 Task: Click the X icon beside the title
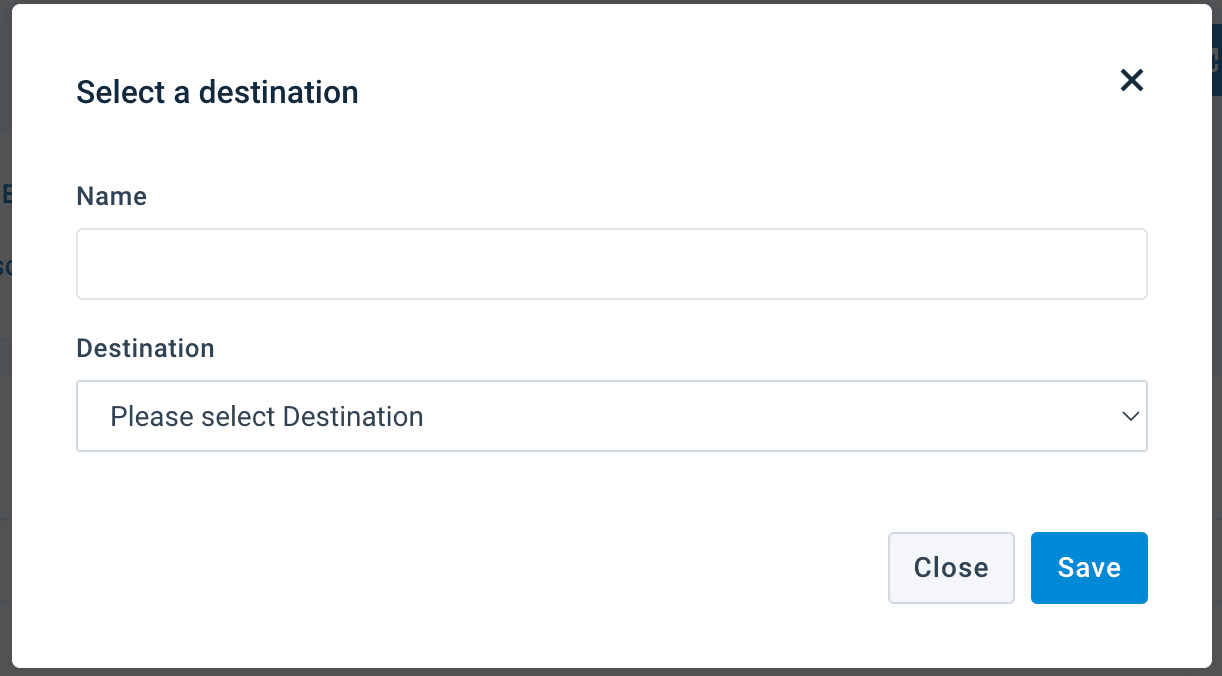pyautogui.click(x=1131, y=80)
